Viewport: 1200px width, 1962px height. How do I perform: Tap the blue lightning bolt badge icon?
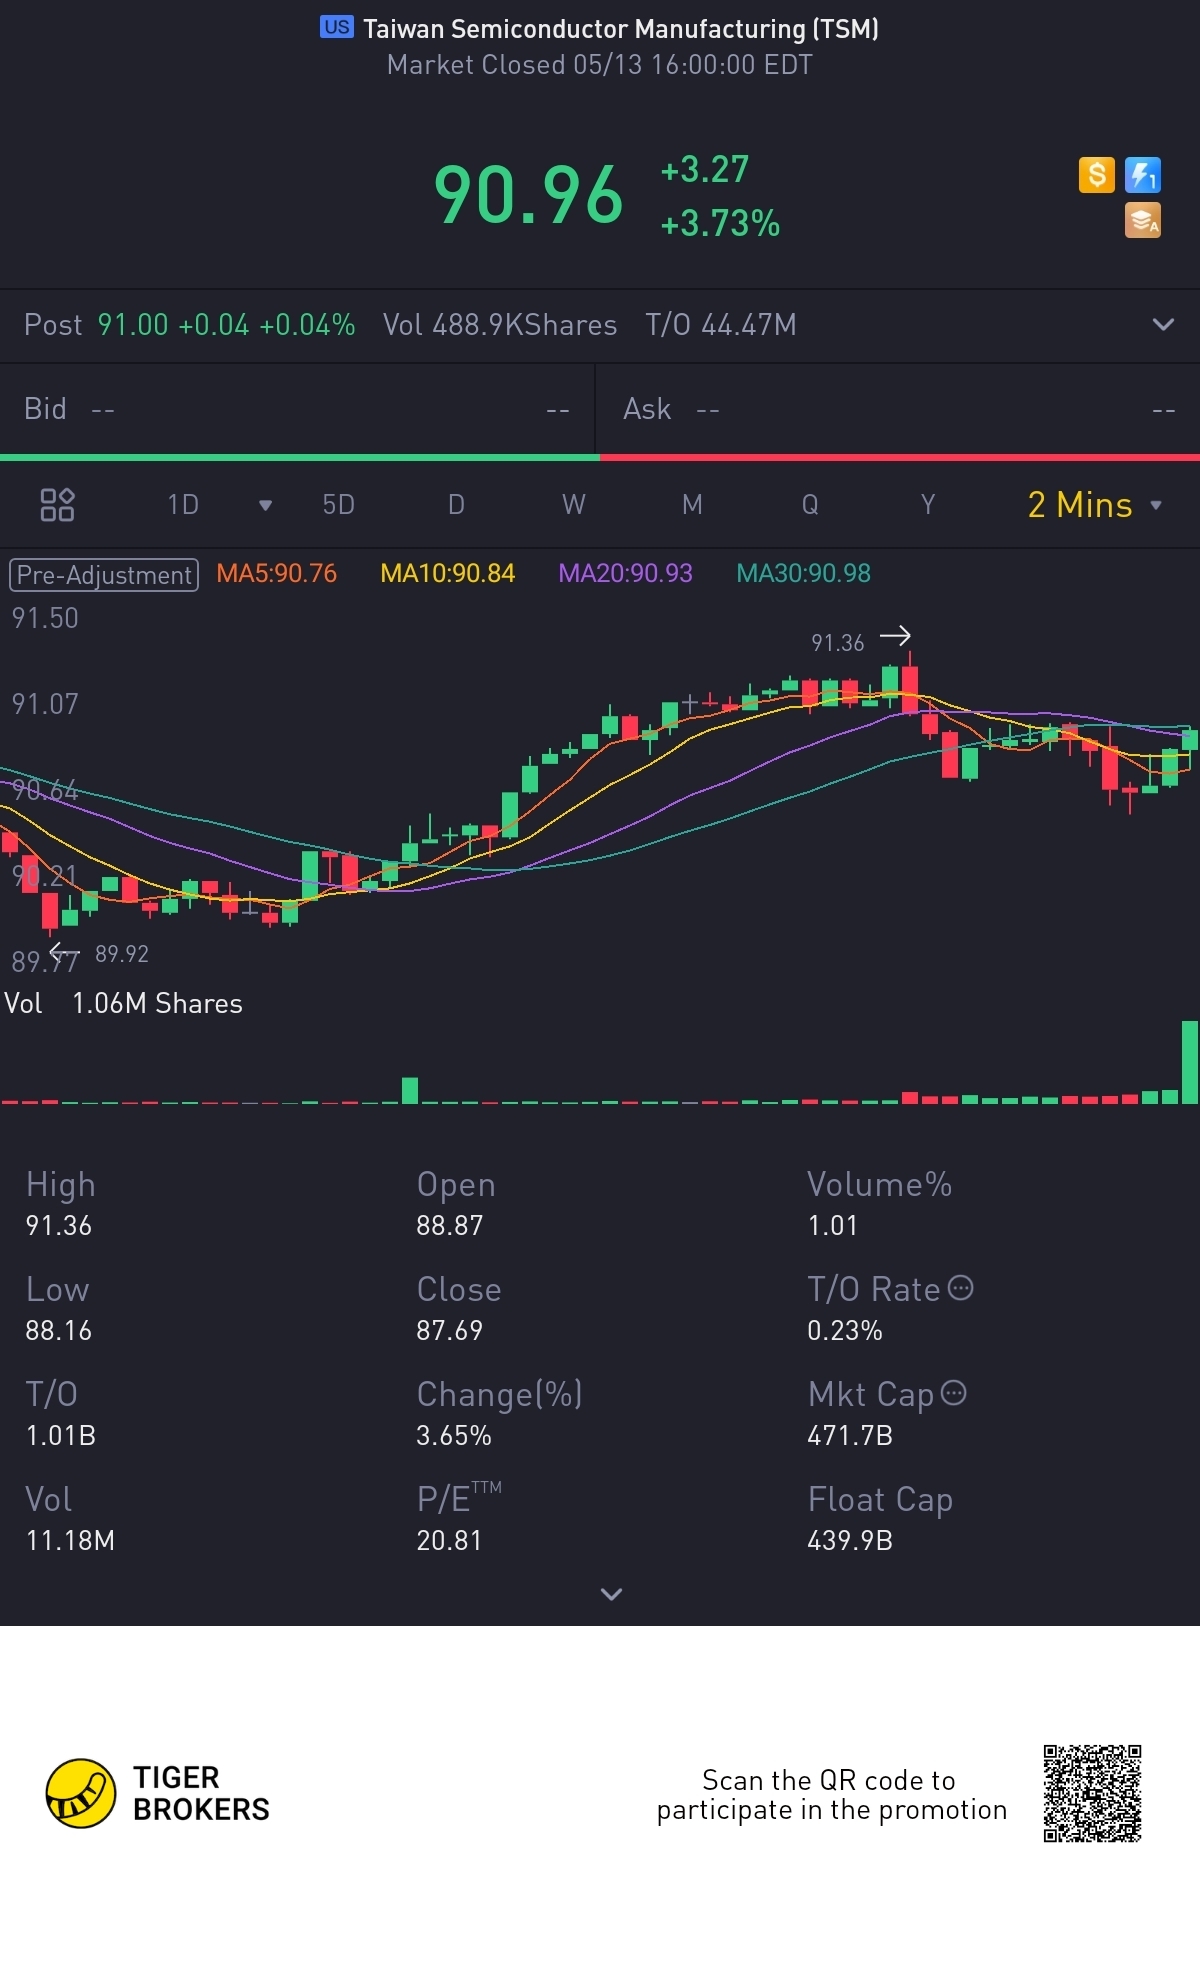pos(1143,175)
